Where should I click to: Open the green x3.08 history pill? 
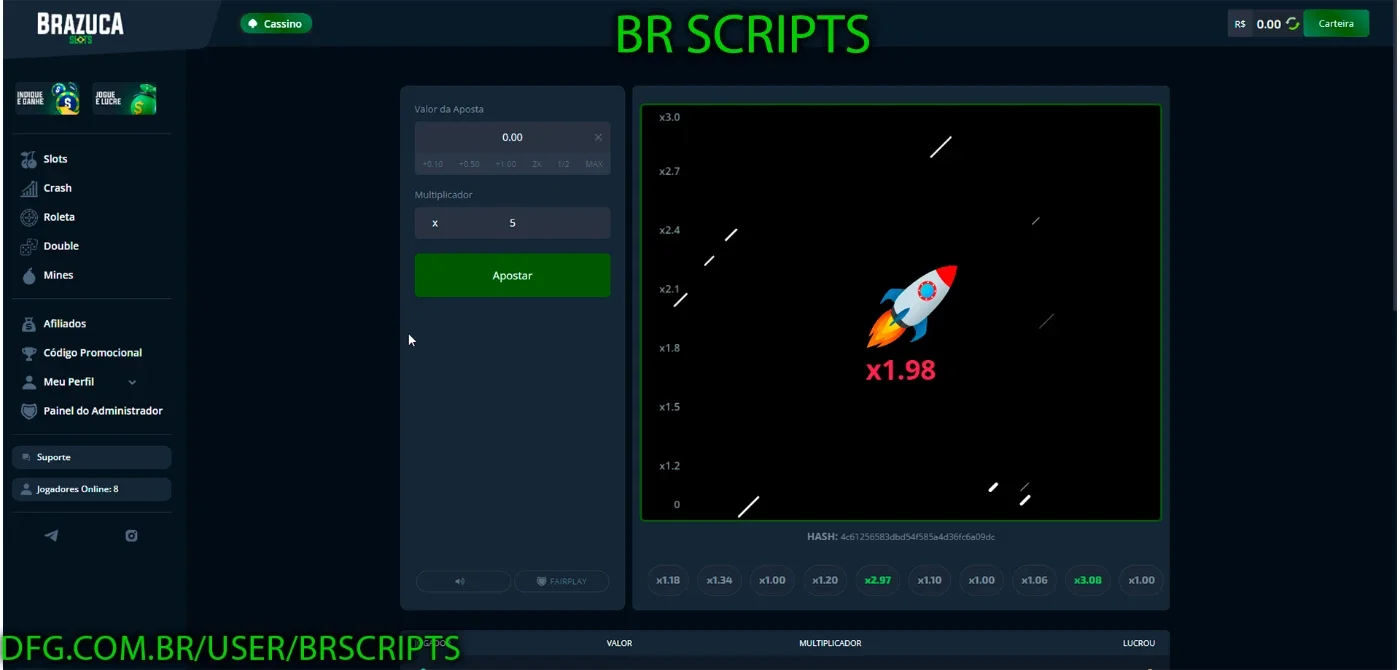pyautogui.click(x=1087, y=580)
